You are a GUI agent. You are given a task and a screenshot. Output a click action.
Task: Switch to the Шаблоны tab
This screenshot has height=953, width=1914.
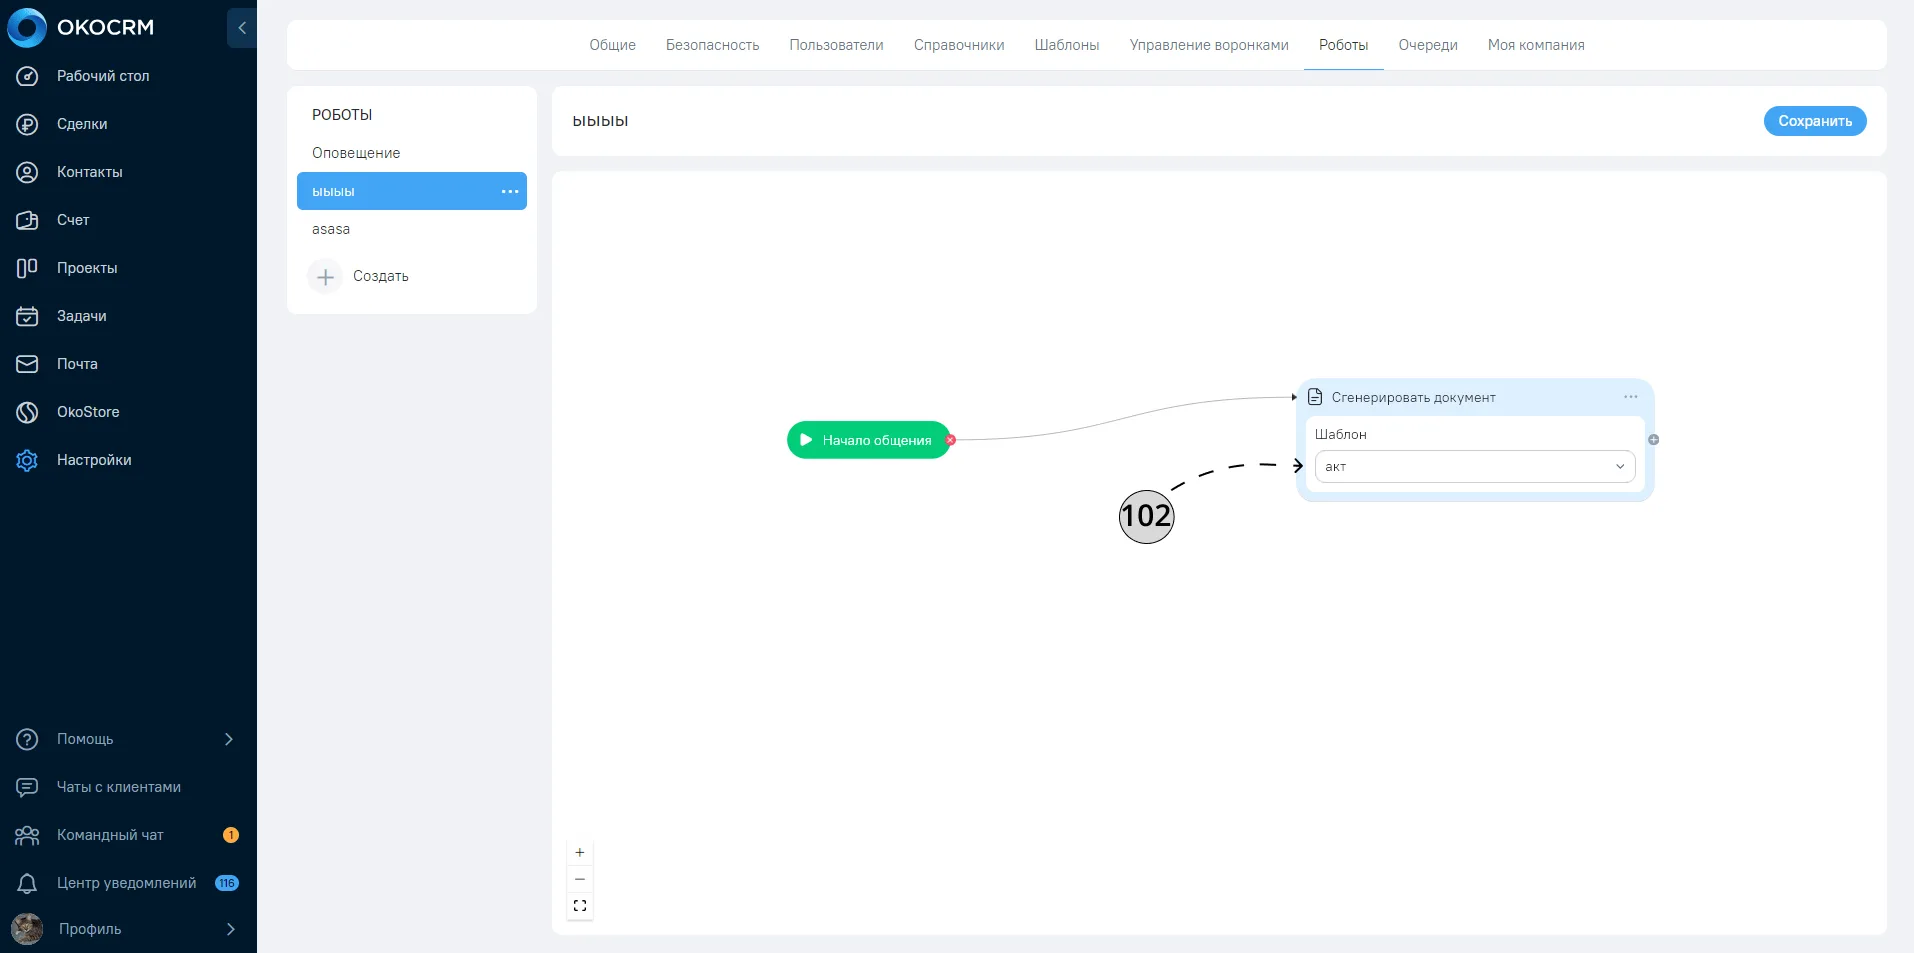click(1067, 45)
